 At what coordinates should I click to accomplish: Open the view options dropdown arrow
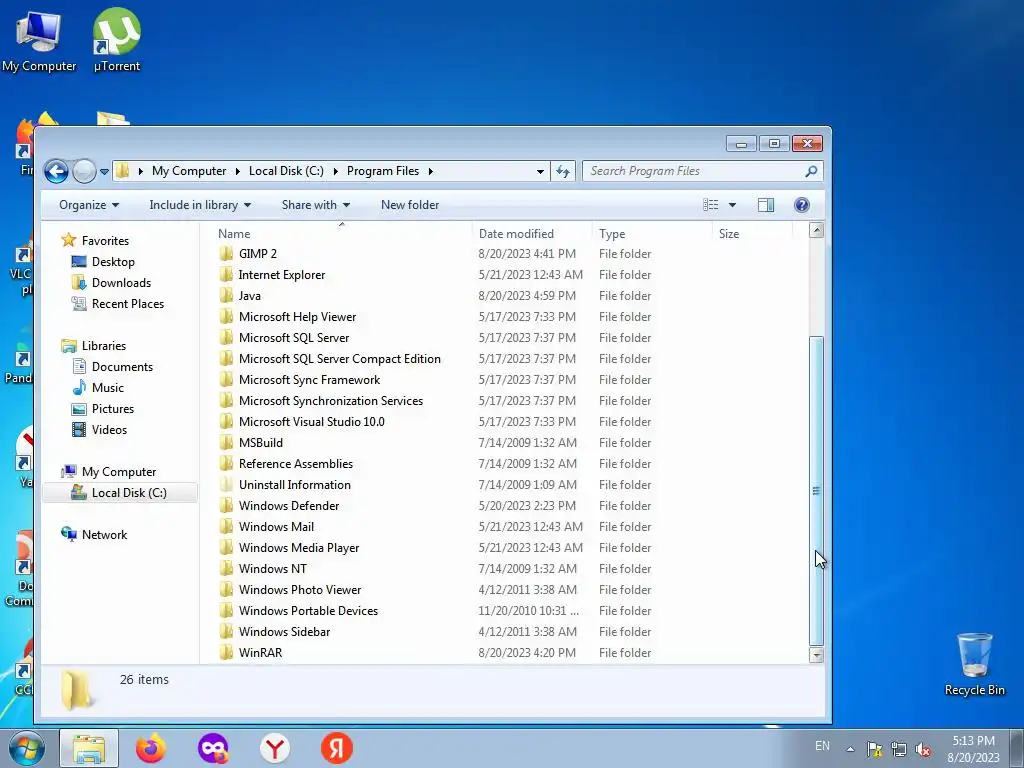[732, 205]
